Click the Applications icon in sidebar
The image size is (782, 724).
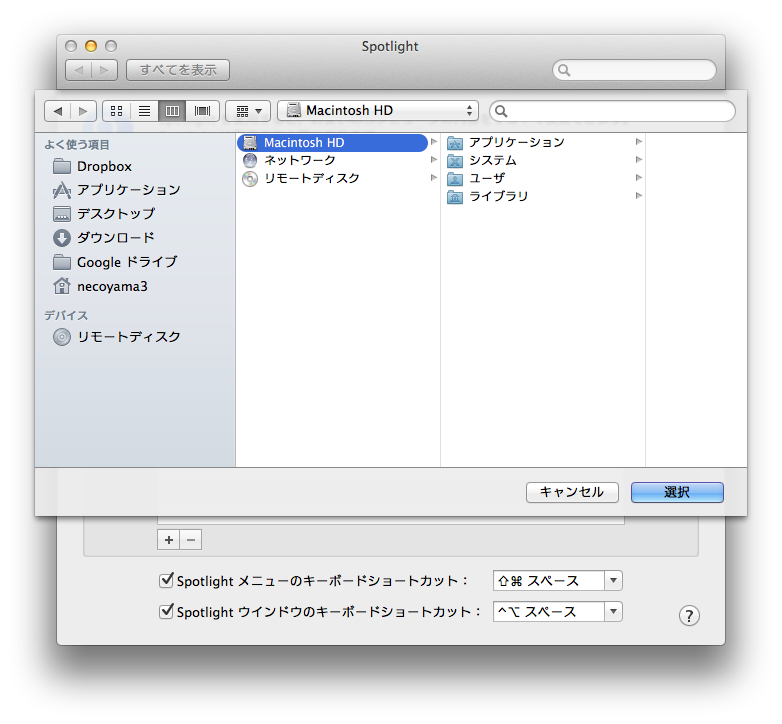[62, 190]
